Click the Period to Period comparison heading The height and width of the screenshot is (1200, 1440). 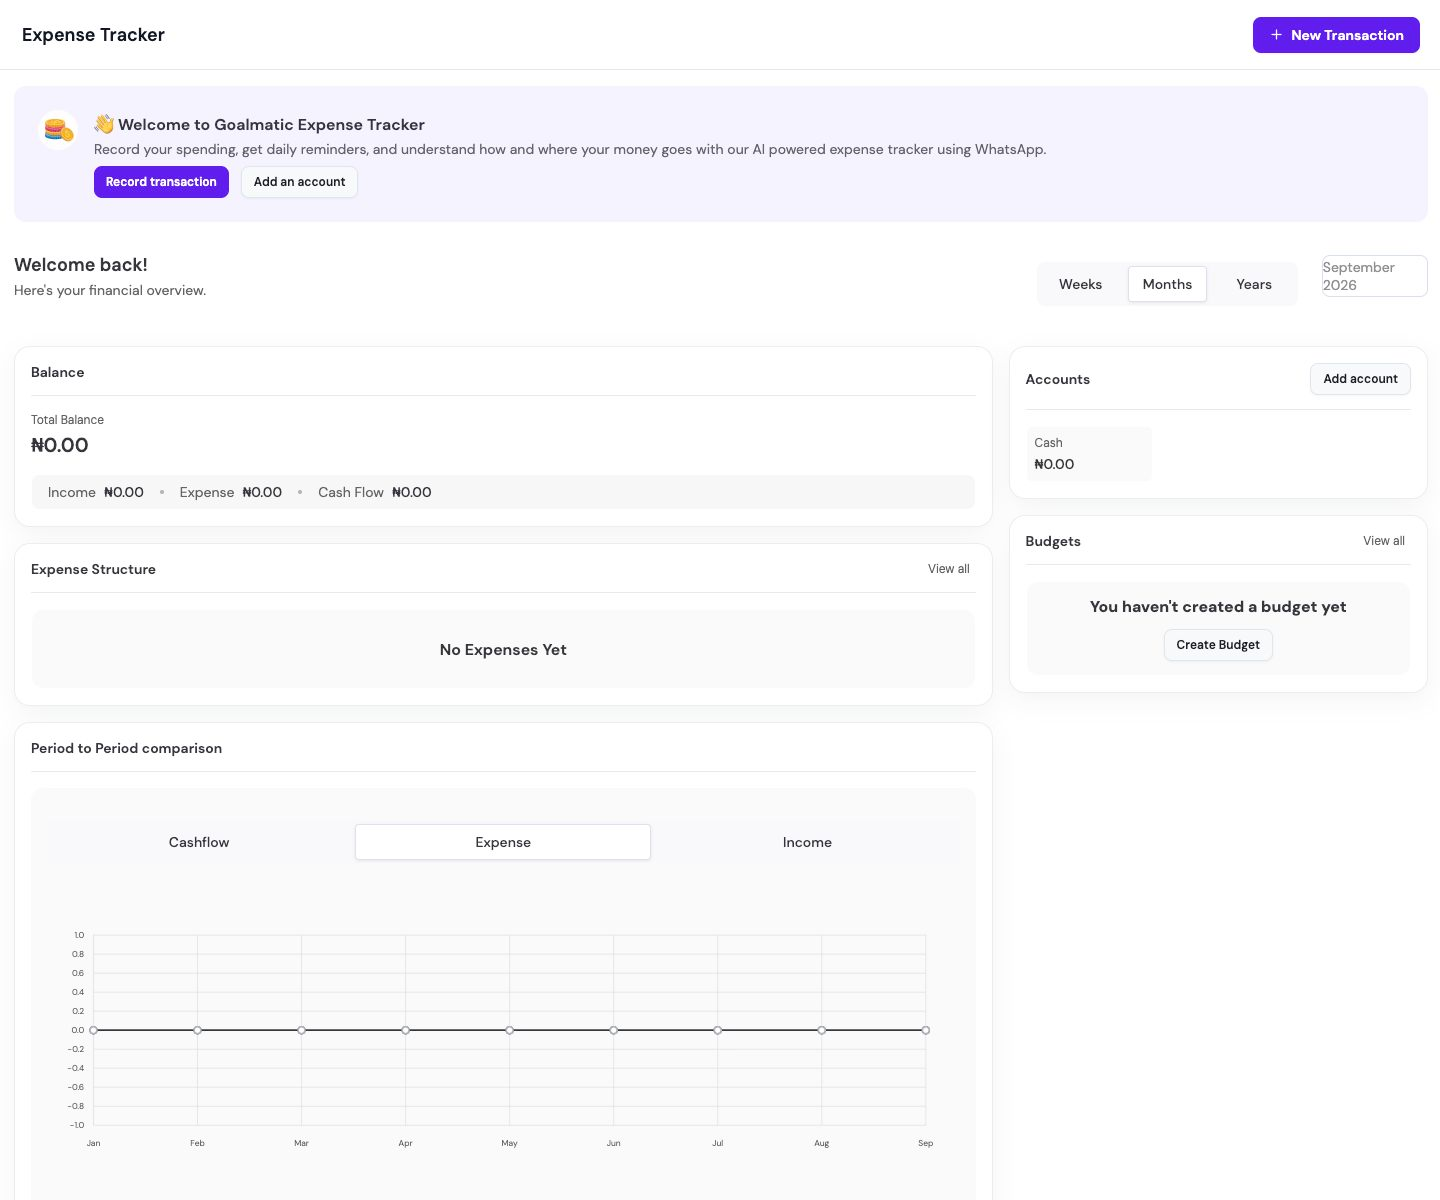126,748
